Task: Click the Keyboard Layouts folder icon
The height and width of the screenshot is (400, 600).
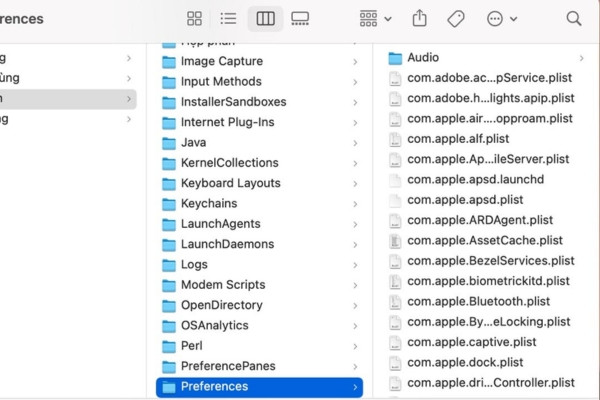Action: click(169, 184)
